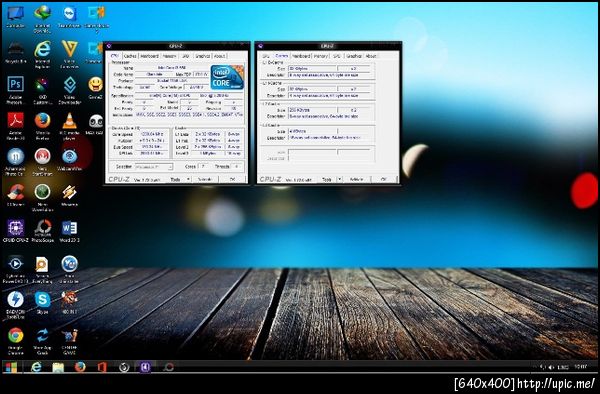The height and width of the screenshot is (394, 600).
Task: Open Firefox from the taskbar
Action: click(x=80, y=368)
